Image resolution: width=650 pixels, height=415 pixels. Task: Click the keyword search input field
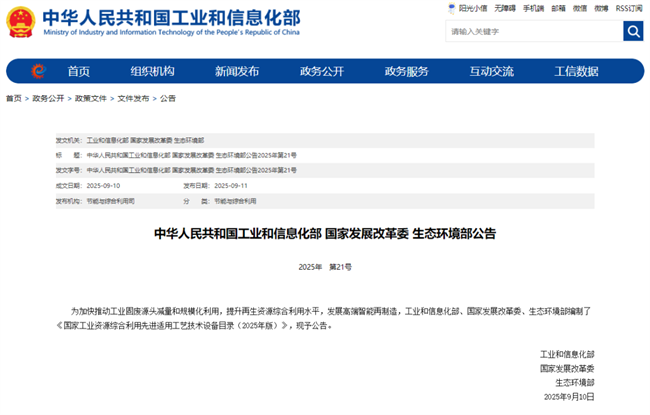coord(534,31)
